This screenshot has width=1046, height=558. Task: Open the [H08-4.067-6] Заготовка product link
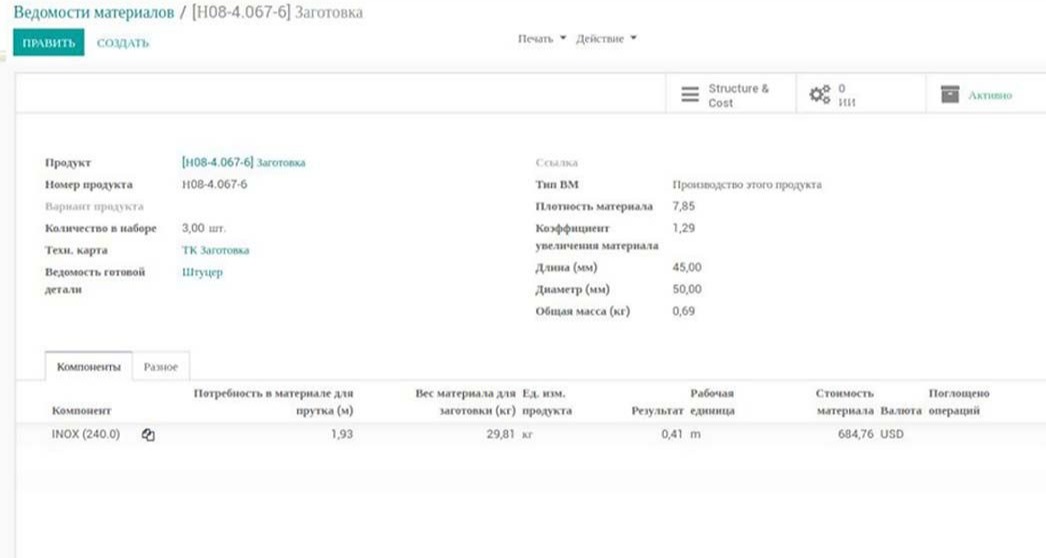243,162
